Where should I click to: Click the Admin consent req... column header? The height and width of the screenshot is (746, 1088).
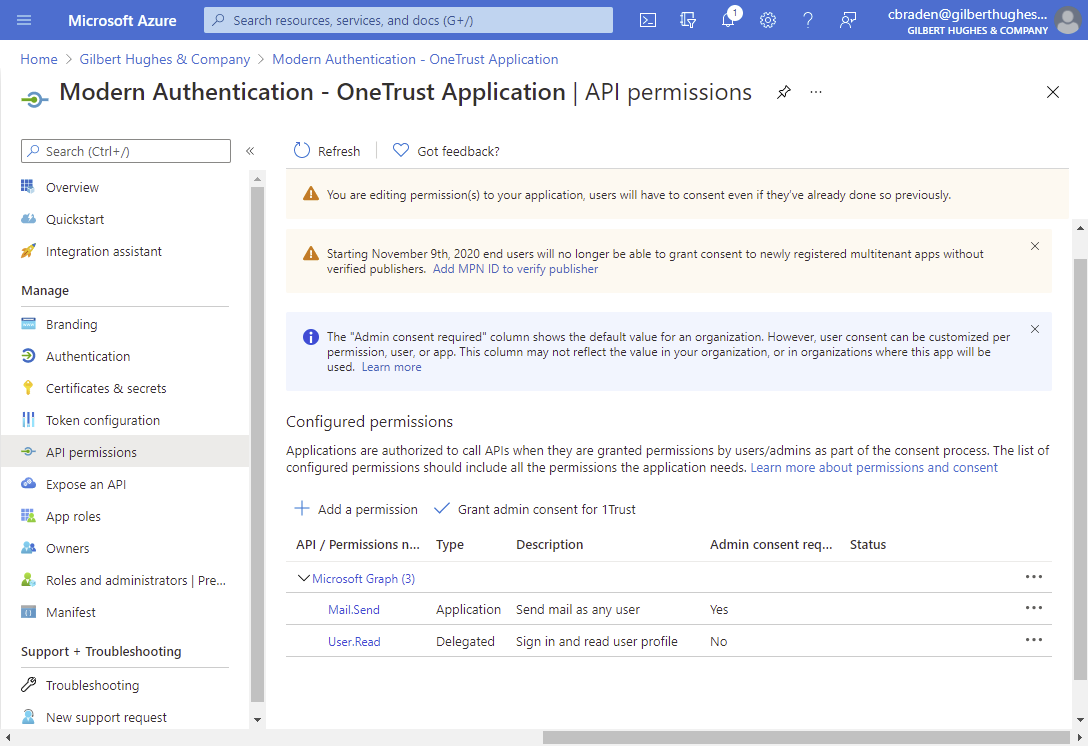771,544
